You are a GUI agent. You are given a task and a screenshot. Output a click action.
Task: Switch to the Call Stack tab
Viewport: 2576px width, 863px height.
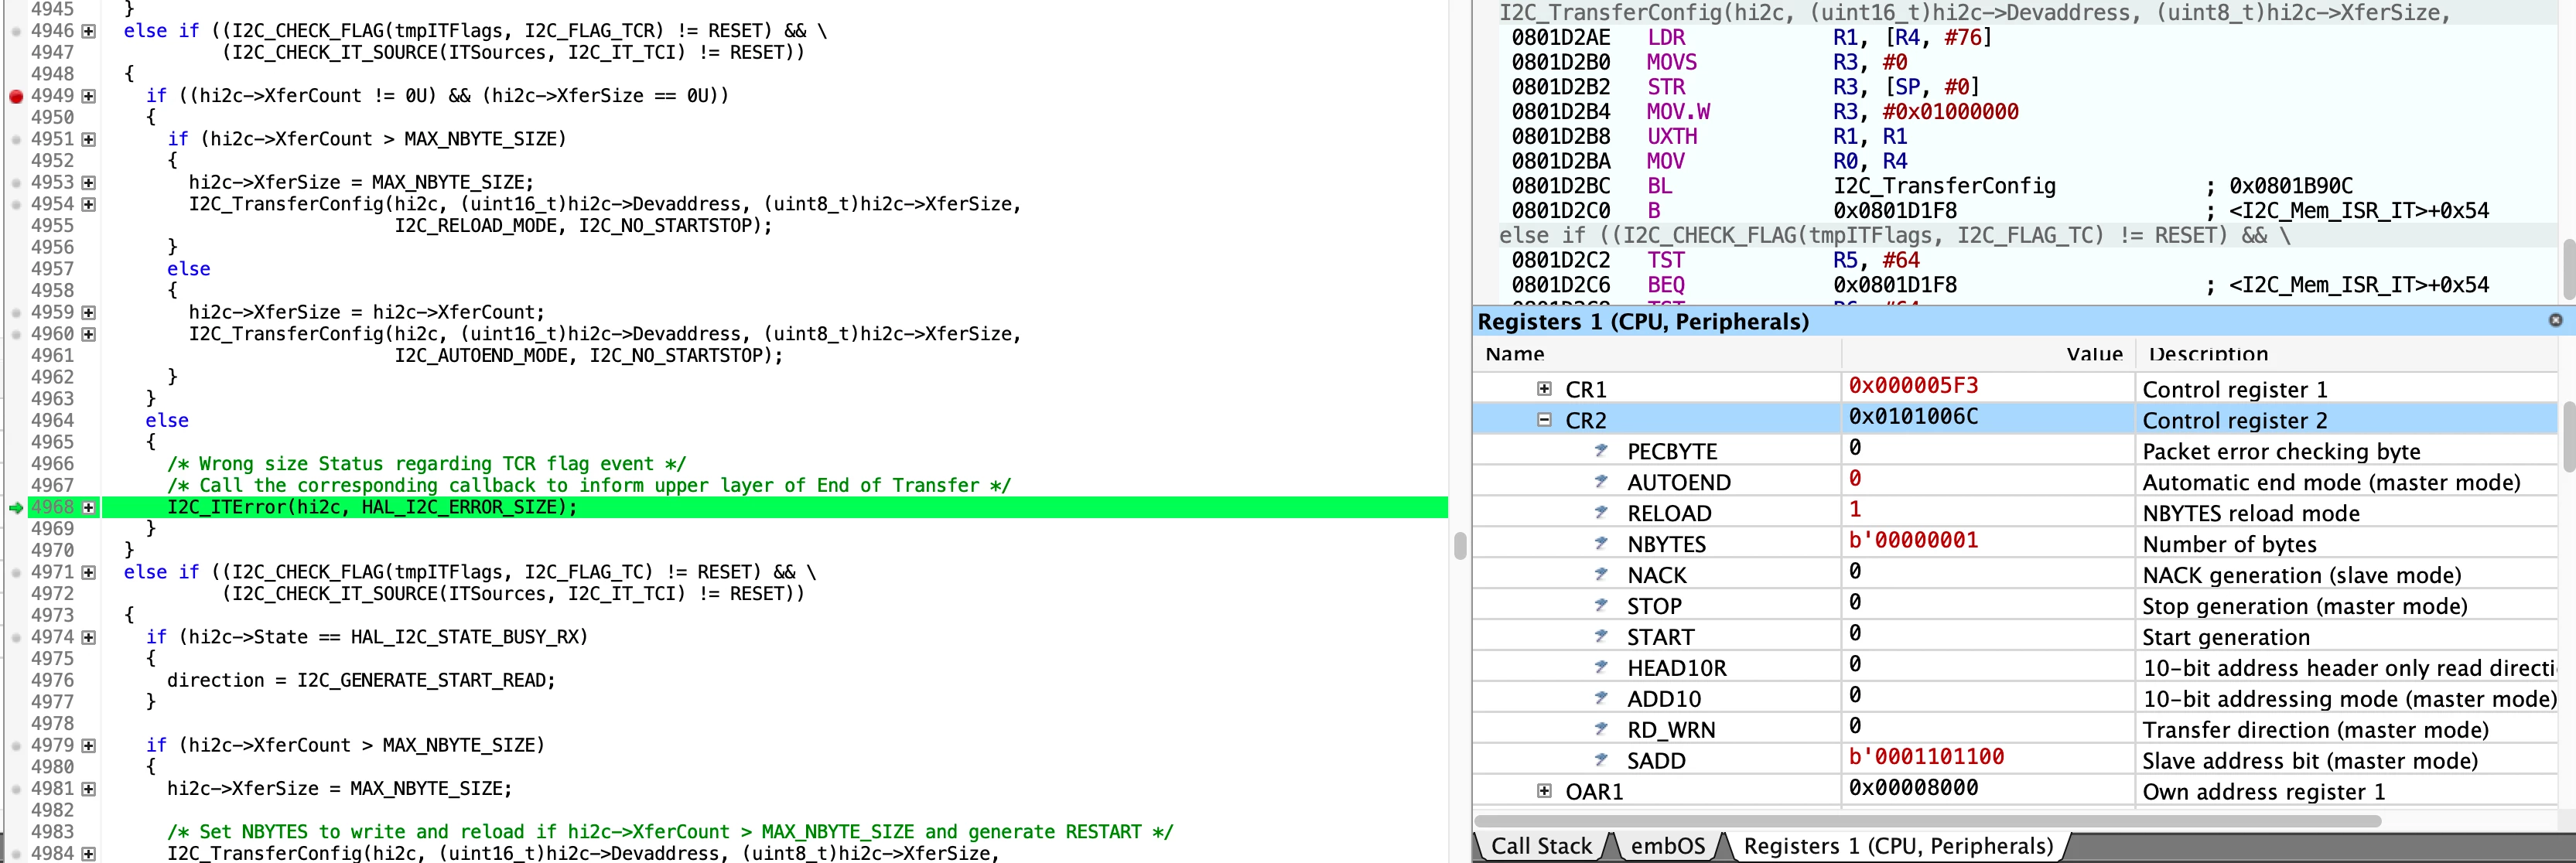click(x=1541, y=846)
